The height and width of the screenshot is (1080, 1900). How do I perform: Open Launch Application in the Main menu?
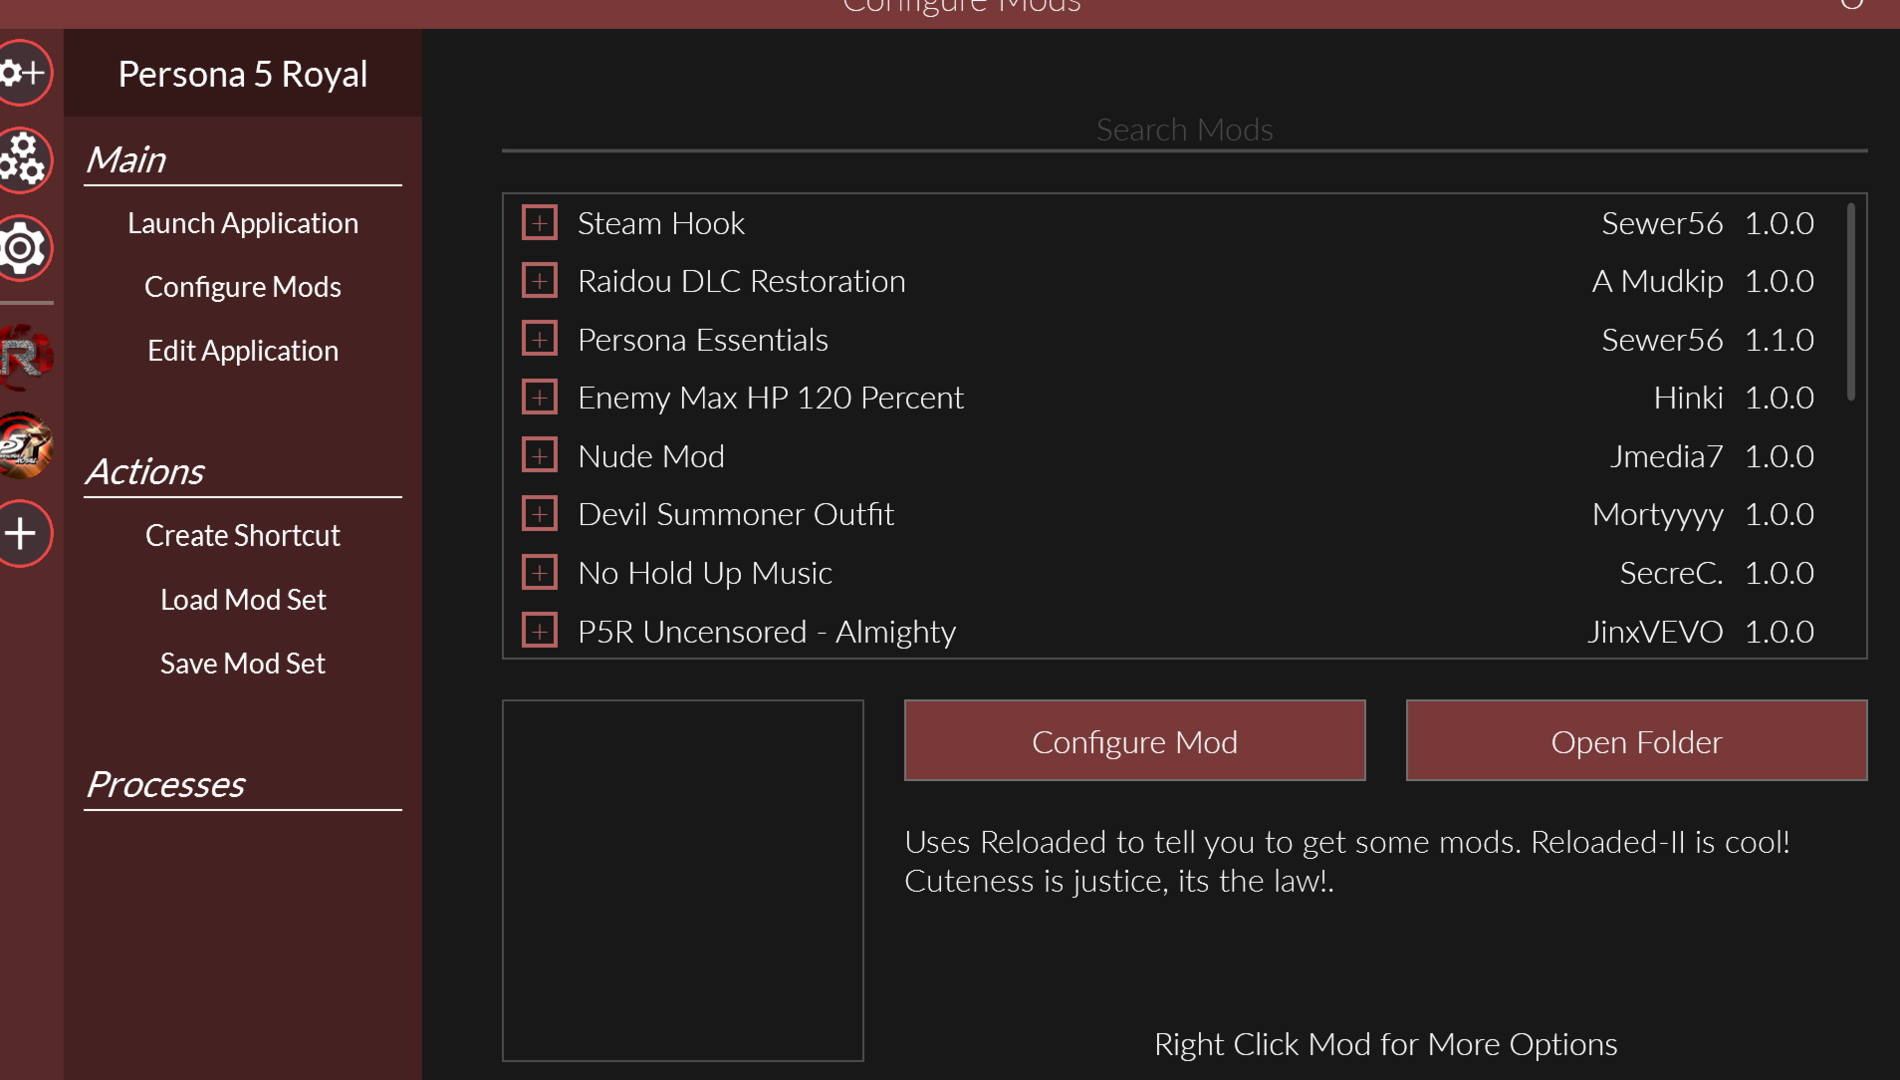pyautogui.click(x=243, y=223)
